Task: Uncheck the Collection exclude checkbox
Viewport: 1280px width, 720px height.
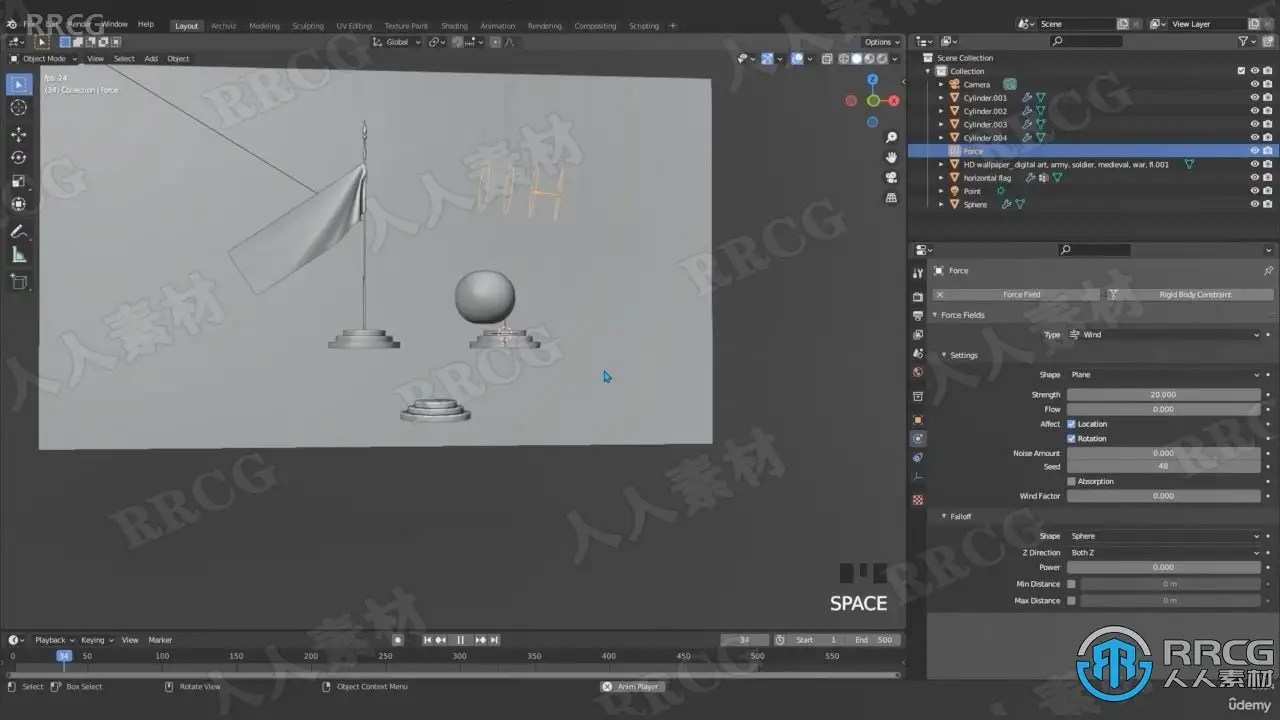Action: point(1241,71)
